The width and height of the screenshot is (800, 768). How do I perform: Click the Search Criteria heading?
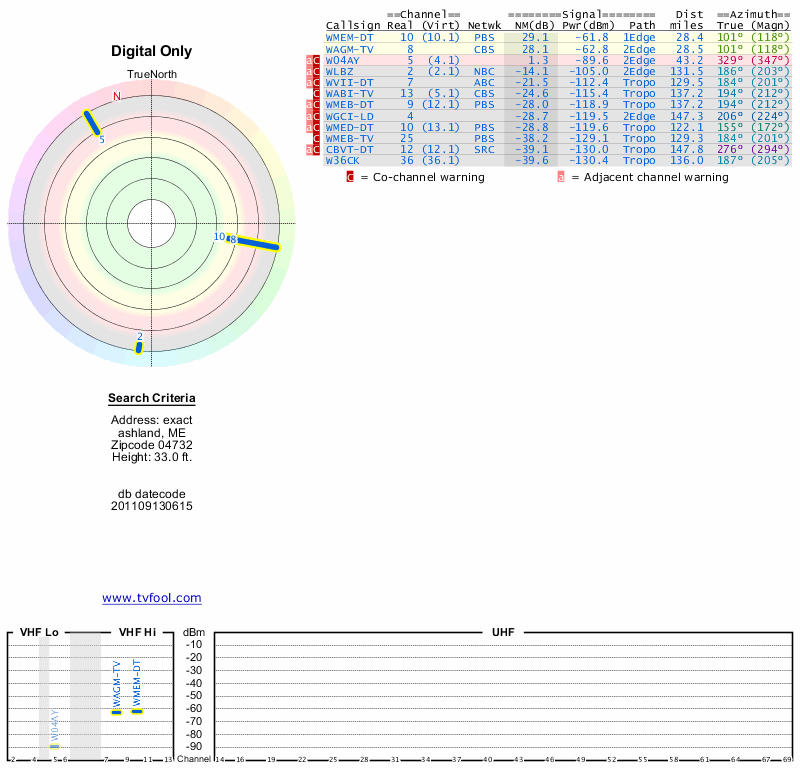tap(152, 399)
